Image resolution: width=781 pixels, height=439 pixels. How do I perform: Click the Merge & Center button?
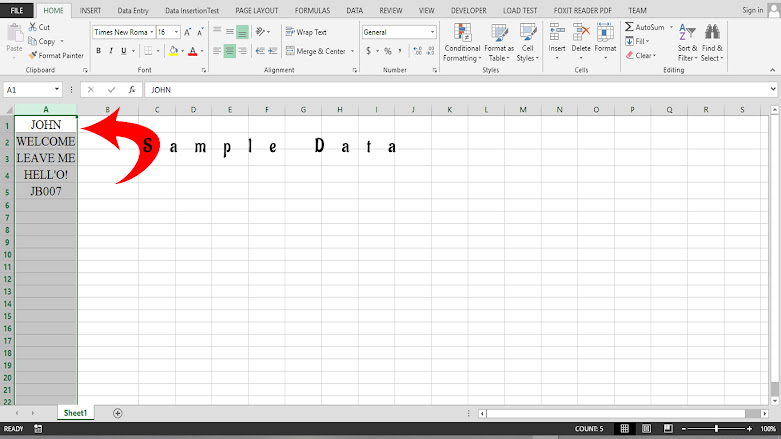click(x=316, y=51)
